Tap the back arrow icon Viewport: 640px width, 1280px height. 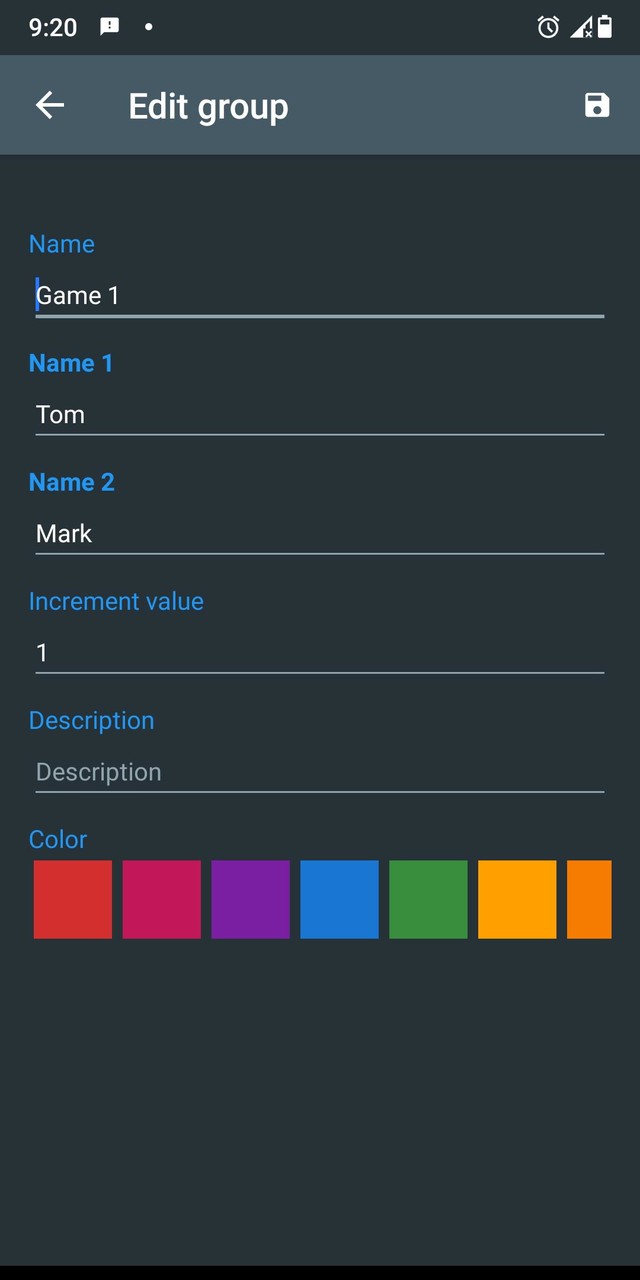[49, 105]
